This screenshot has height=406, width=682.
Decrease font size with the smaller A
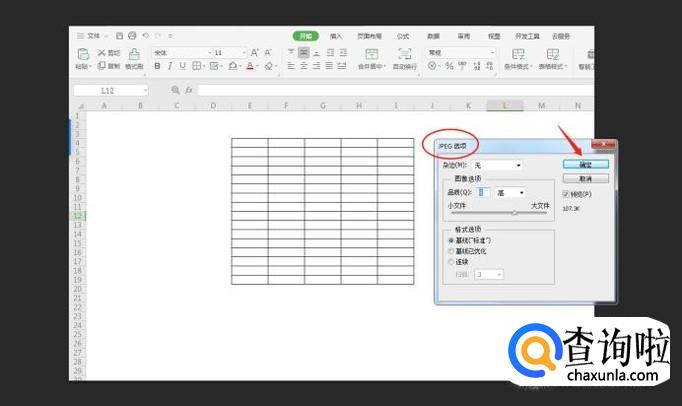click(x=268, y=53)
